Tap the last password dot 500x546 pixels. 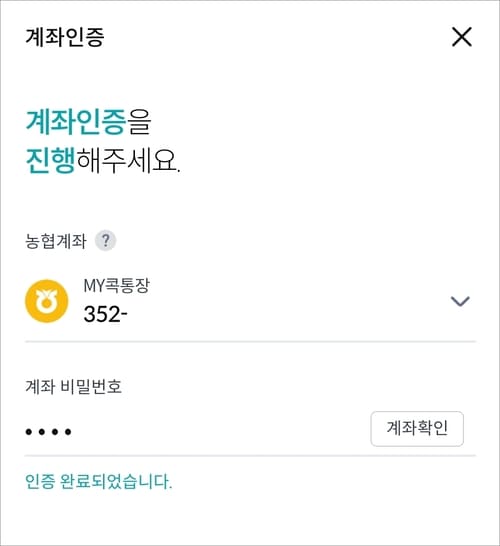click(68, 432)
